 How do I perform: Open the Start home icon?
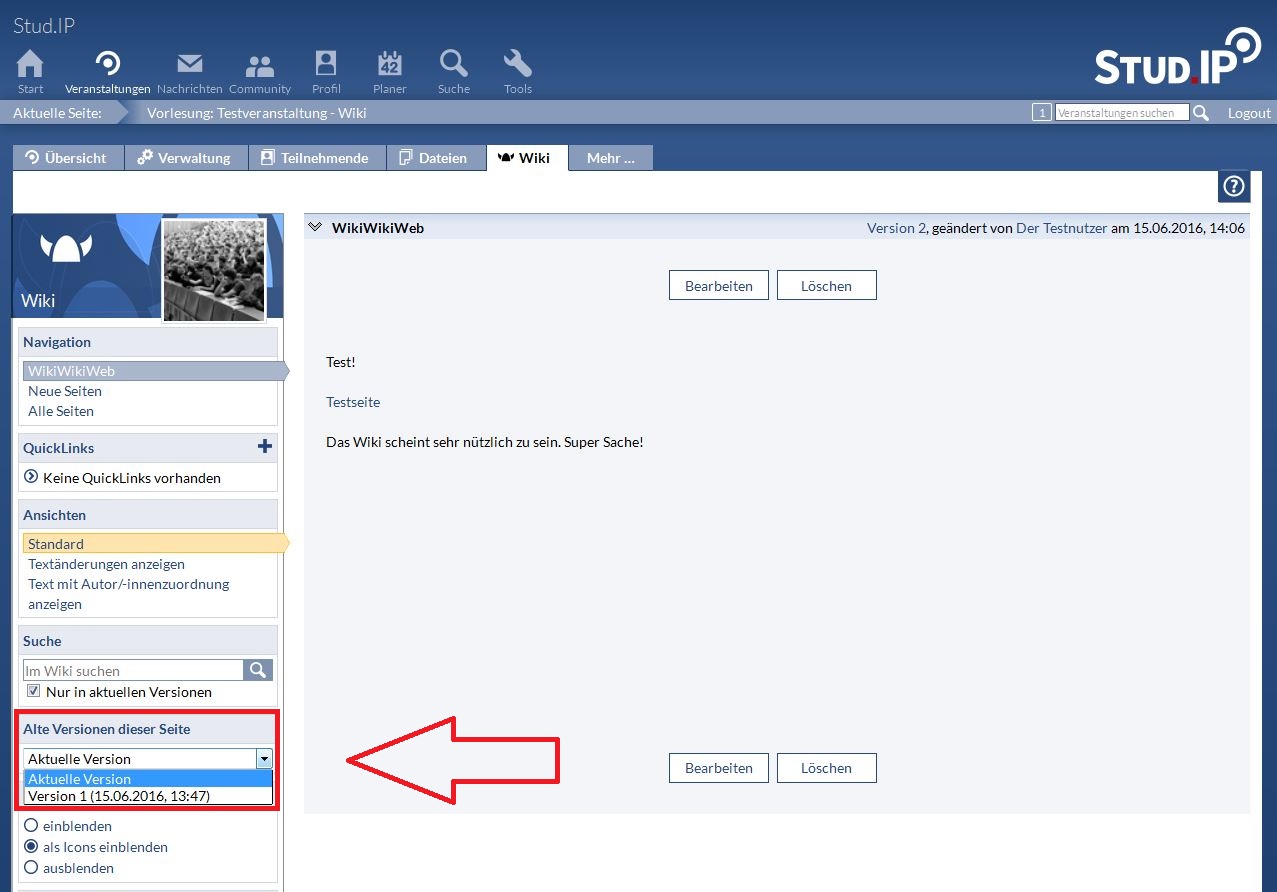coord(30,66)
